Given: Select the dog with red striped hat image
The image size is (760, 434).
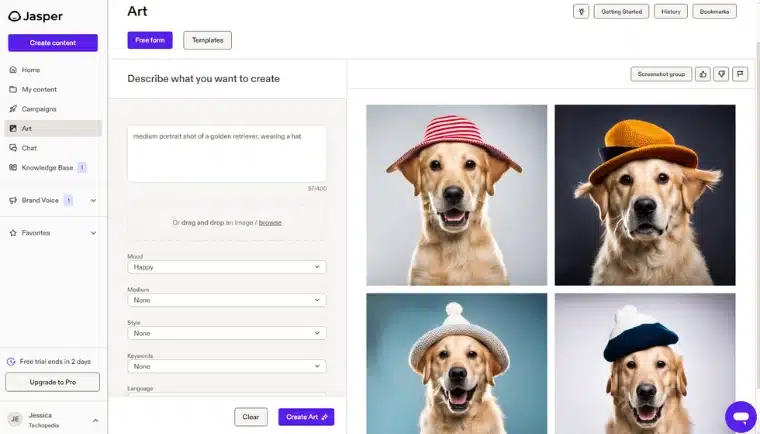Looking at the screenshot, I should coord(457,195).
